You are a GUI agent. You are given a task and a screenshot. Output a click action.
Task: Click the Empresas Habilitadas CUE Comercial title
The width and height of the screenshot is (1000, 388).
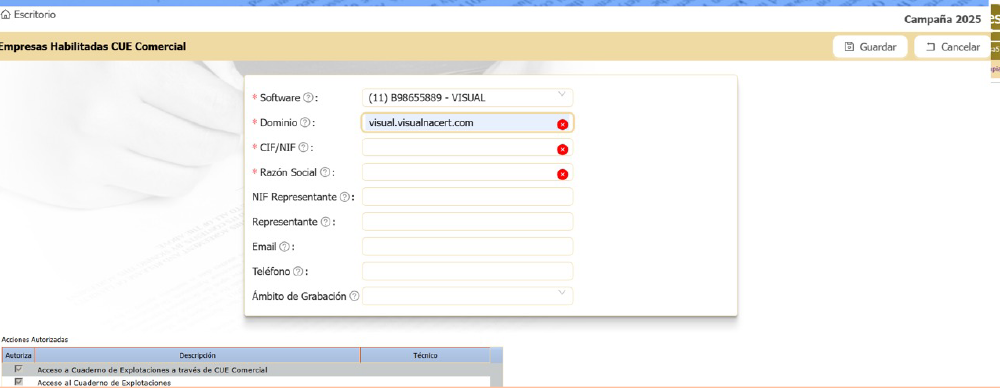[93, 47]
